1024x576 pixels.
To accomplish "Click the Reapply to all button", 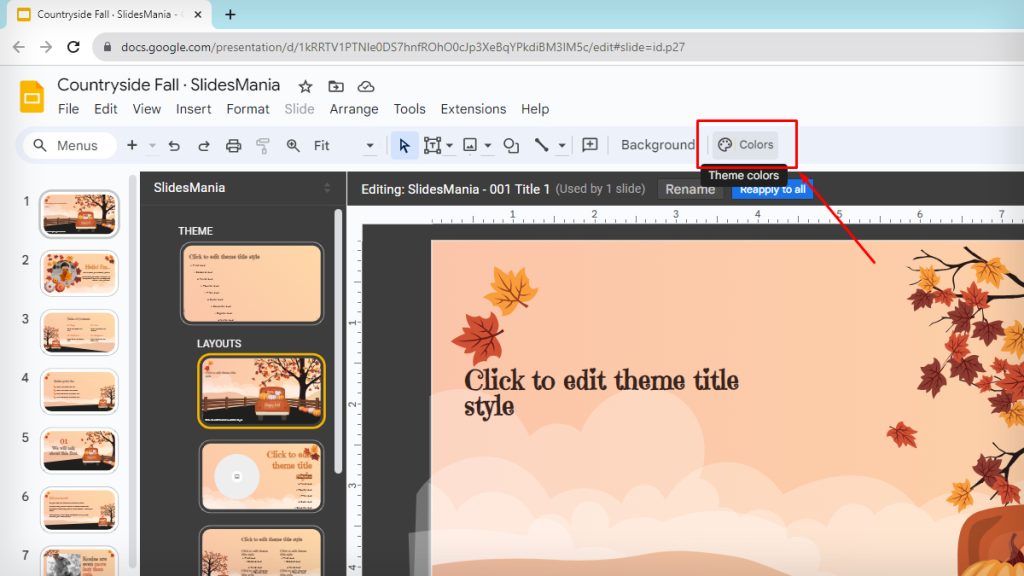I will 772,188.
